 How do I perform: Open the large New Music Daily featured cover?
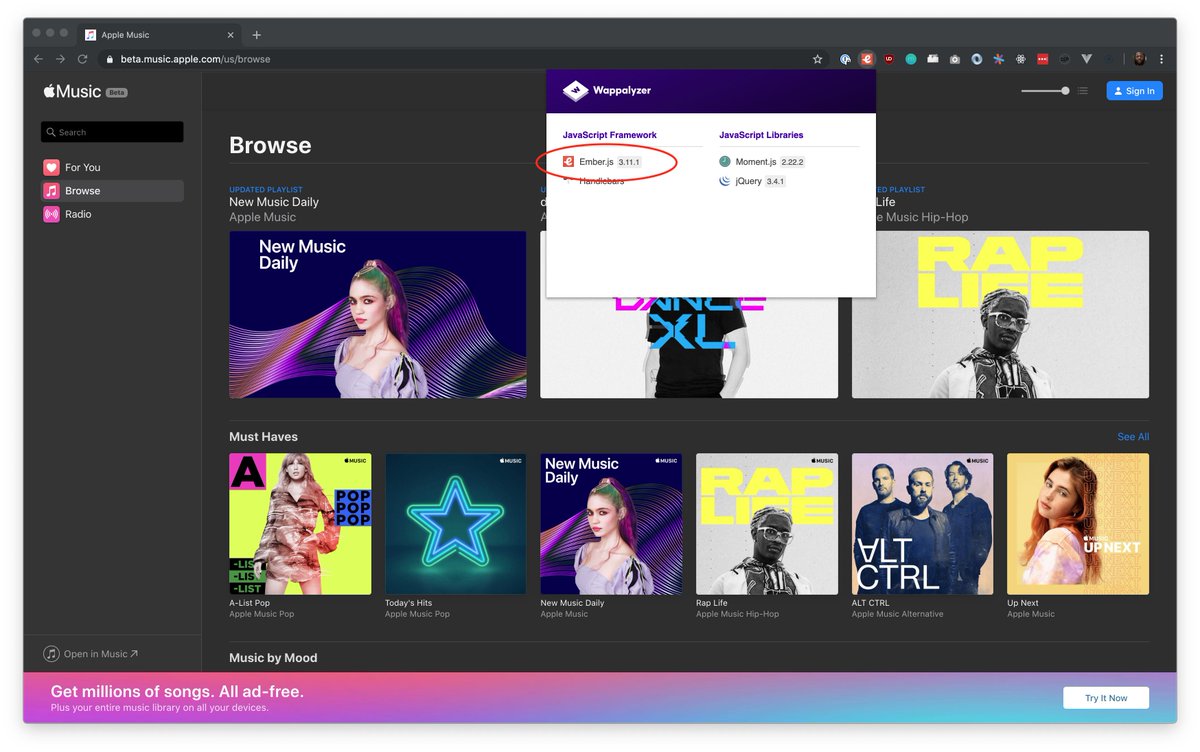pos(378,315)
